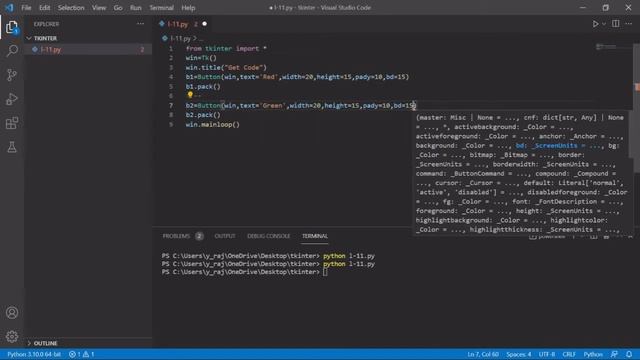Click the terminal prompt input area
The height and width of the screenshot is (360, 640).
click(325, 272)
